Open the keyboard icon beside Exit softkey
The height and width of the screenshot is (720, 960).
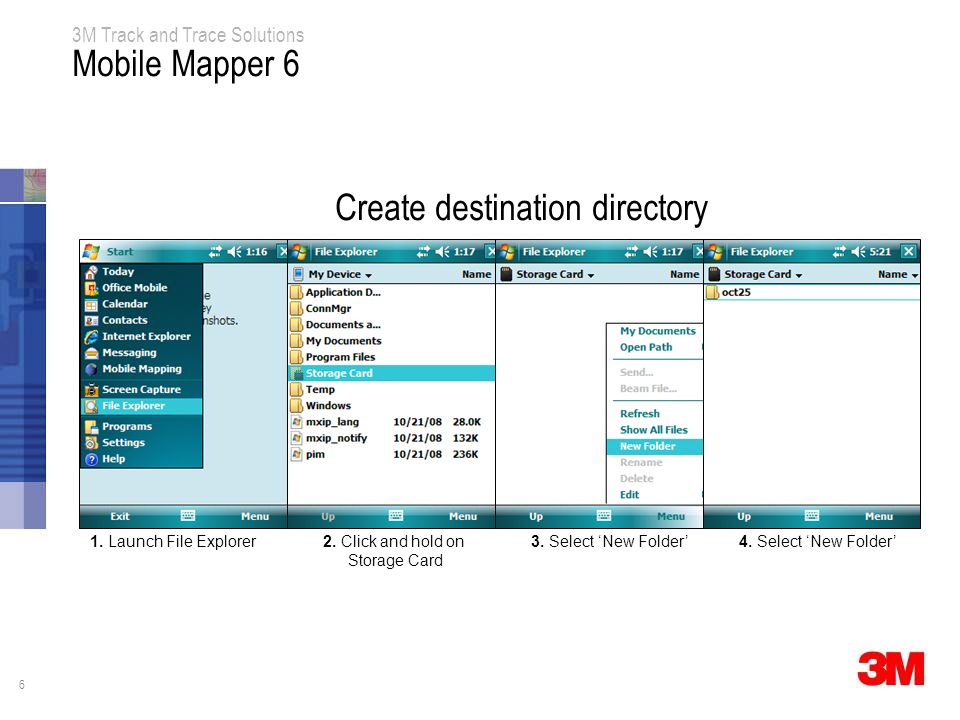coord(188,516)
